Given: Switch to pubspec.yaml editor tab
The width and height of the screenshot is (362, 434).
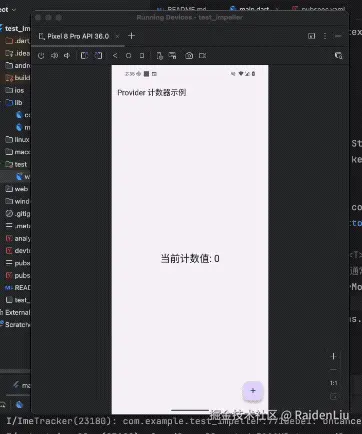Looking at the screenshot, I should coord(319,9).
